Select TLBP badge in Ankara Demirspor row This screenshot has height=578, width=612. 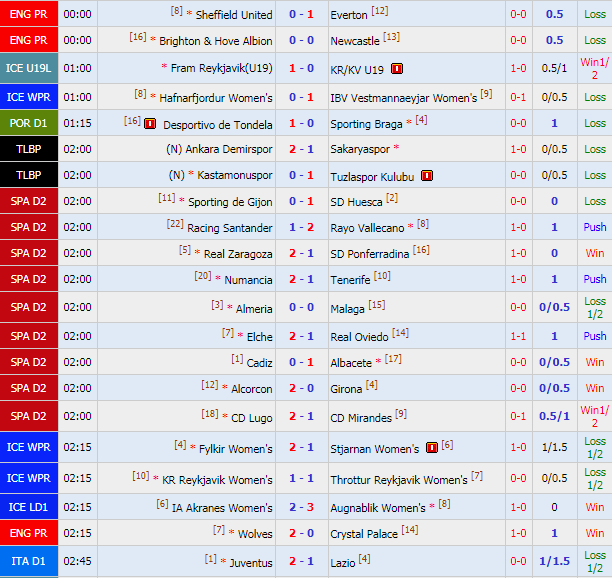29,149
